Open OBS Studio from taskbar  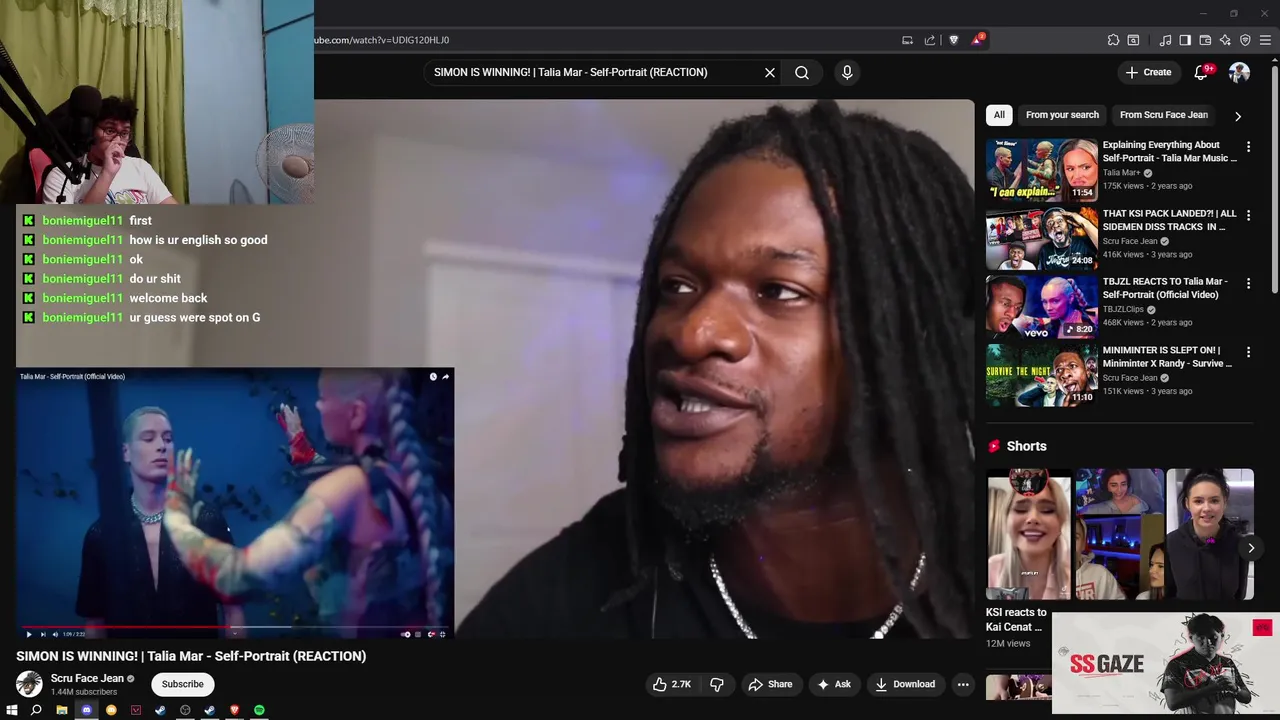coord(185,710)
